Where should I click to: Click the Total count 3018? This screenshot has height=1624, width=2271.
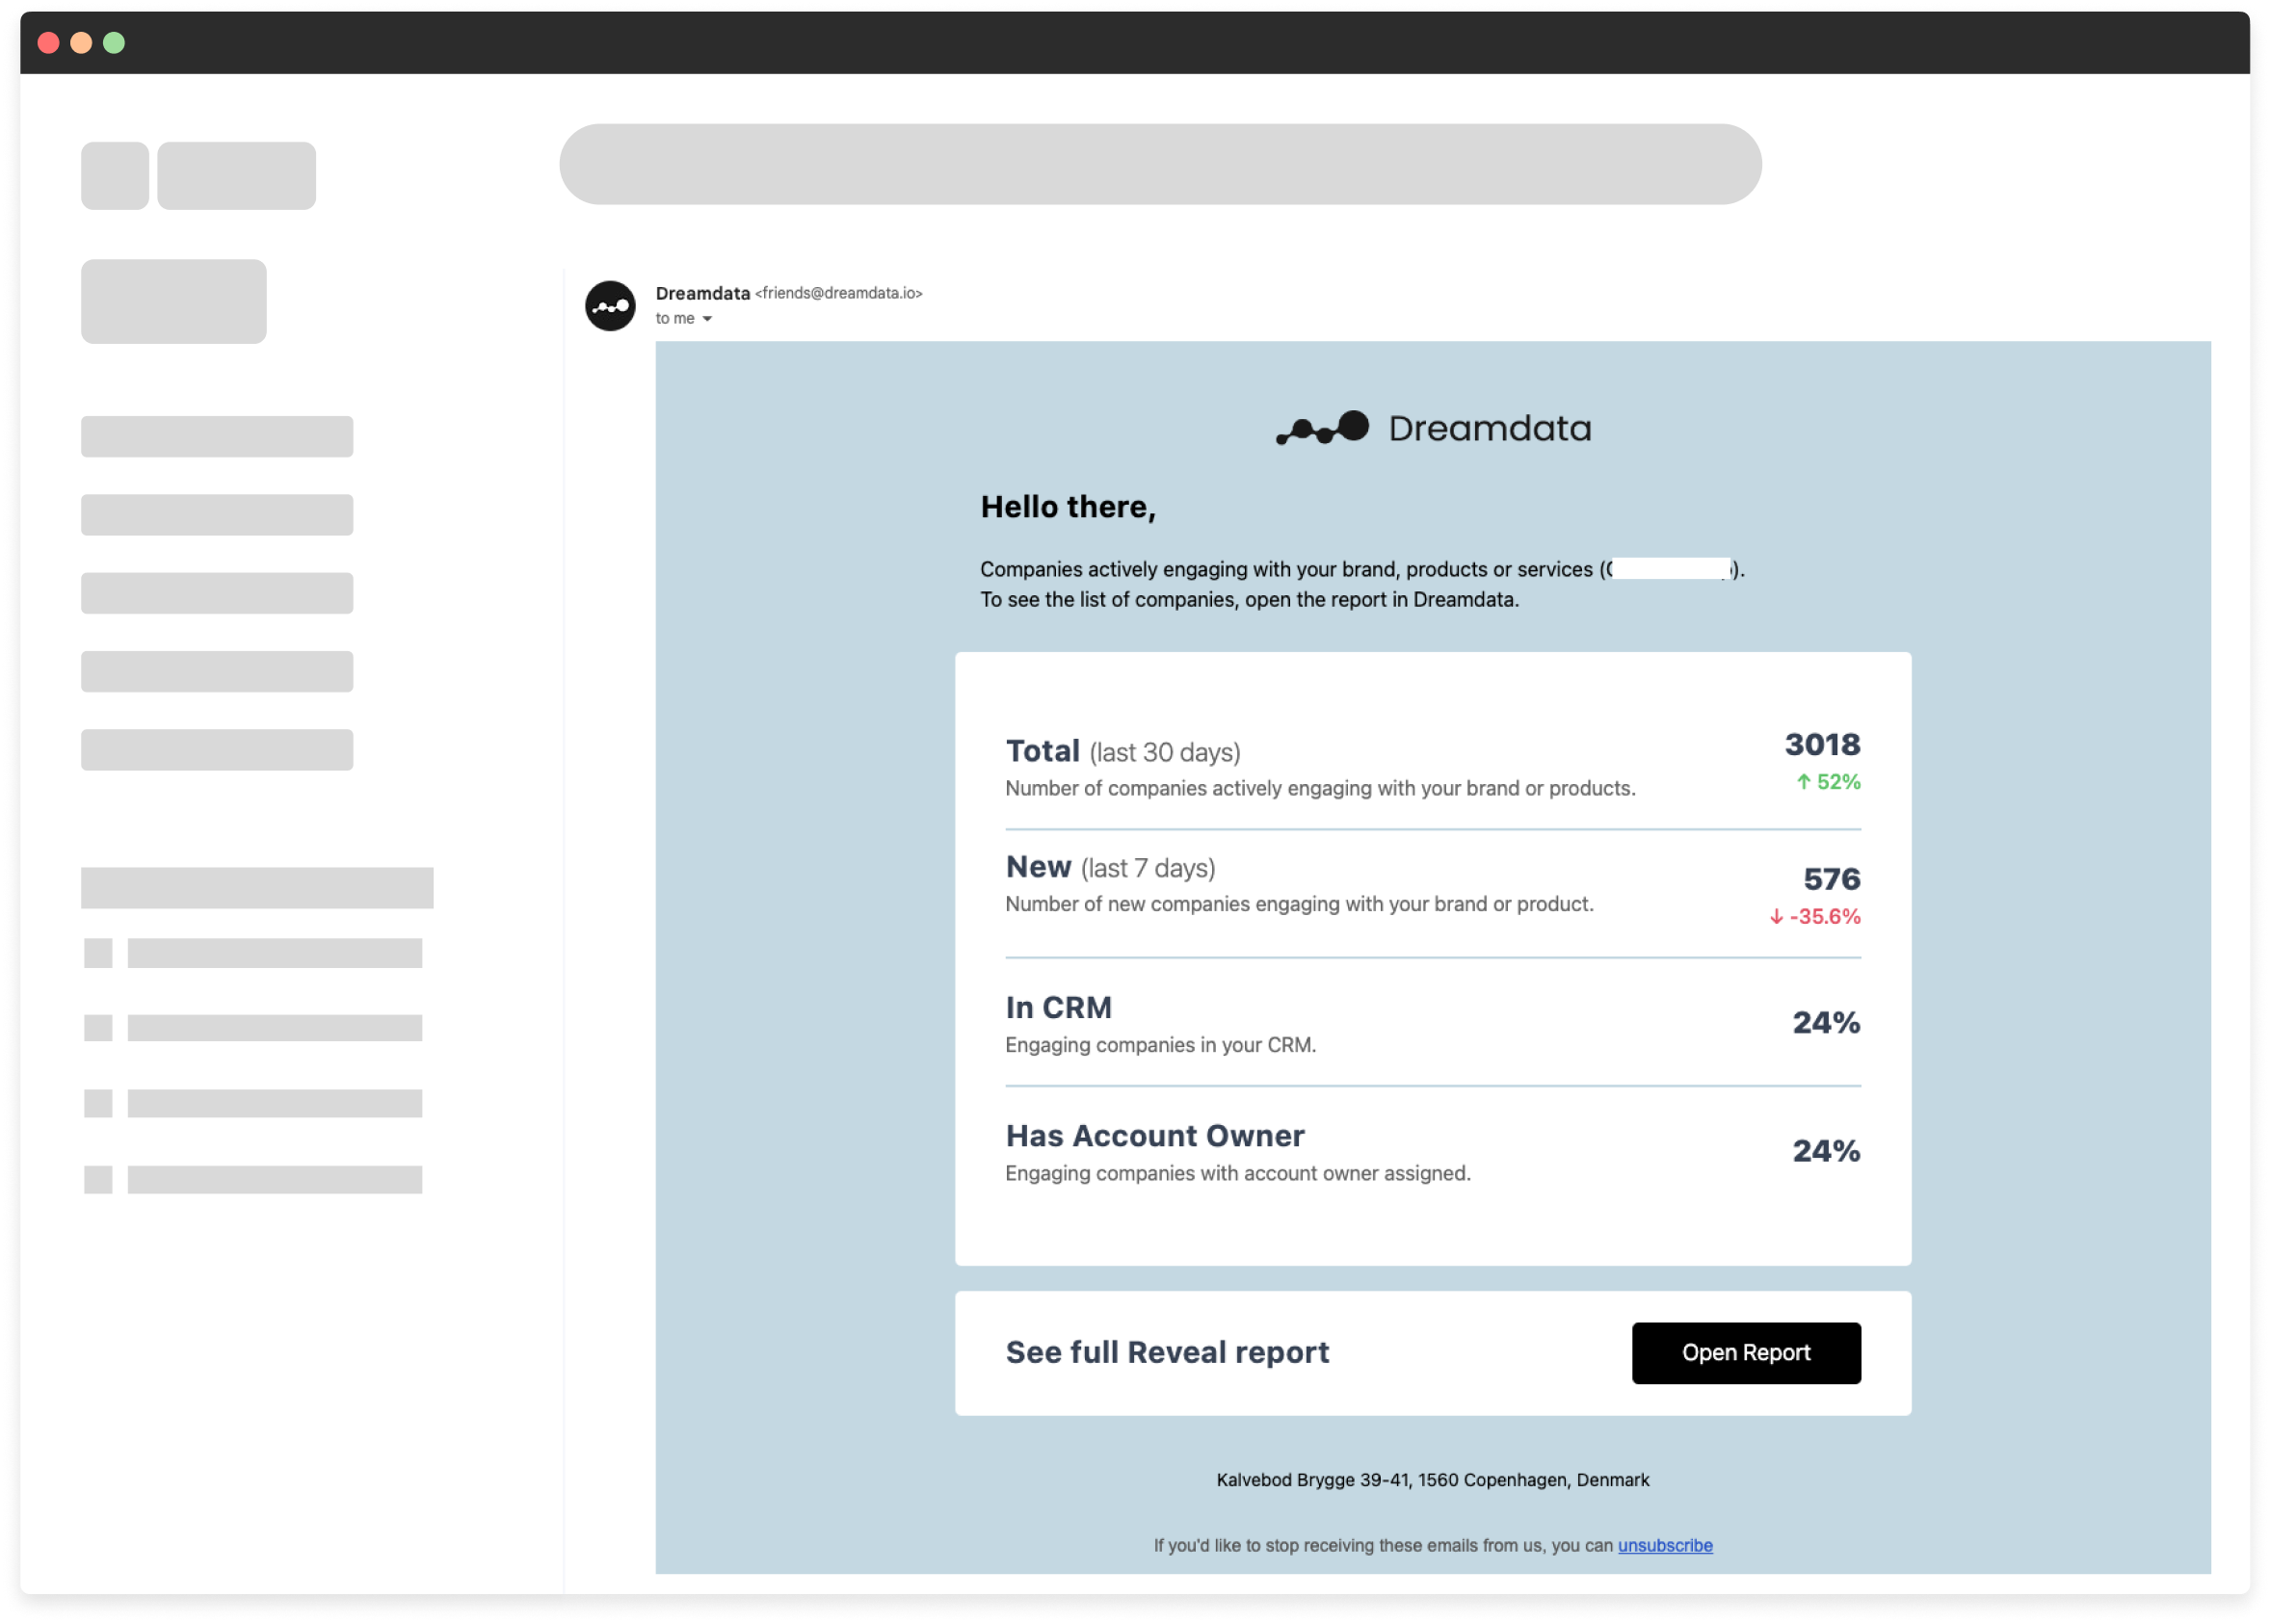1822,744
